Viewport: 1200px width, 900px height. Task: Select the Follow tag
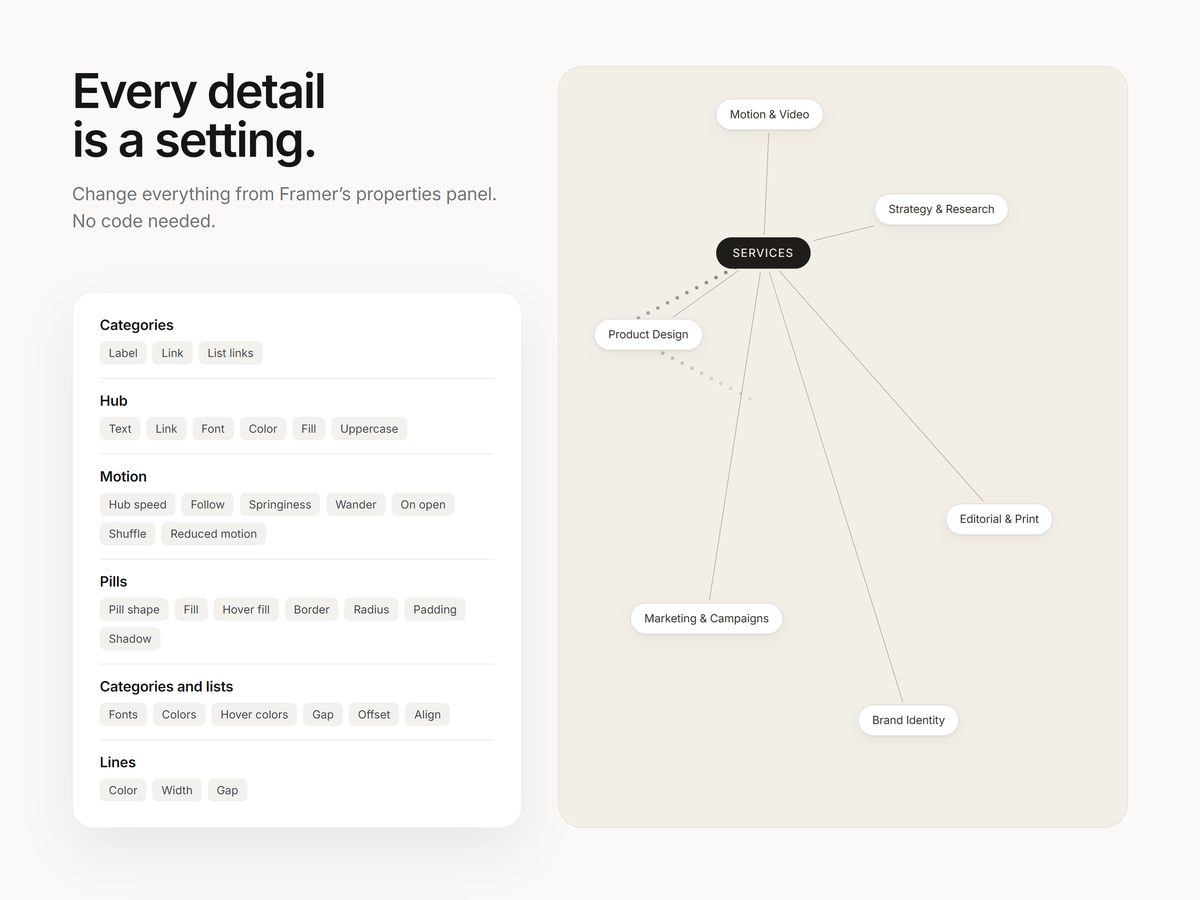[208, 505]
